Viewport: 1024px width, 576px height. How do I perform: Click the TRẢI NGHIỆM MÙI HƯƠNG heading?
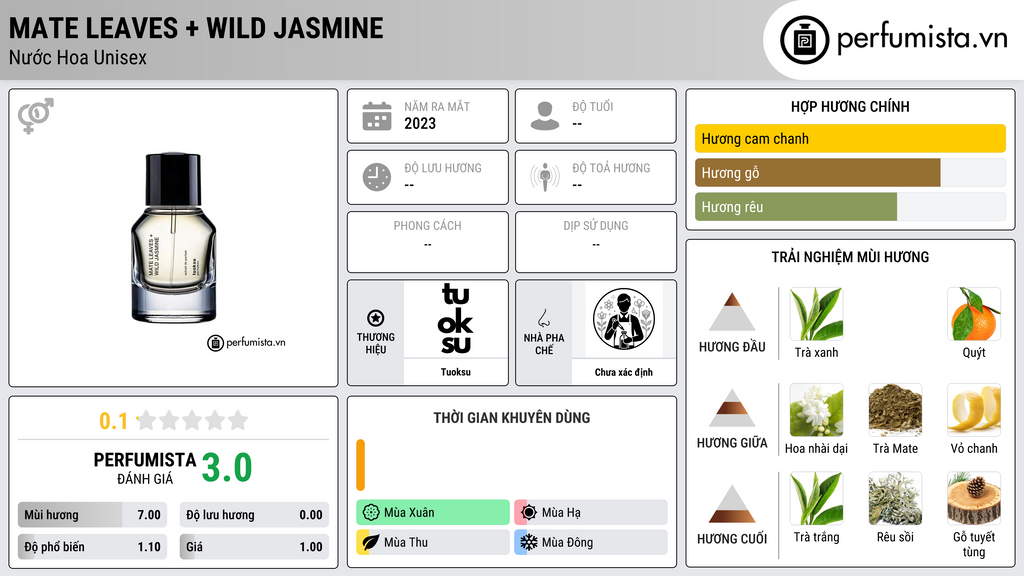850,257
